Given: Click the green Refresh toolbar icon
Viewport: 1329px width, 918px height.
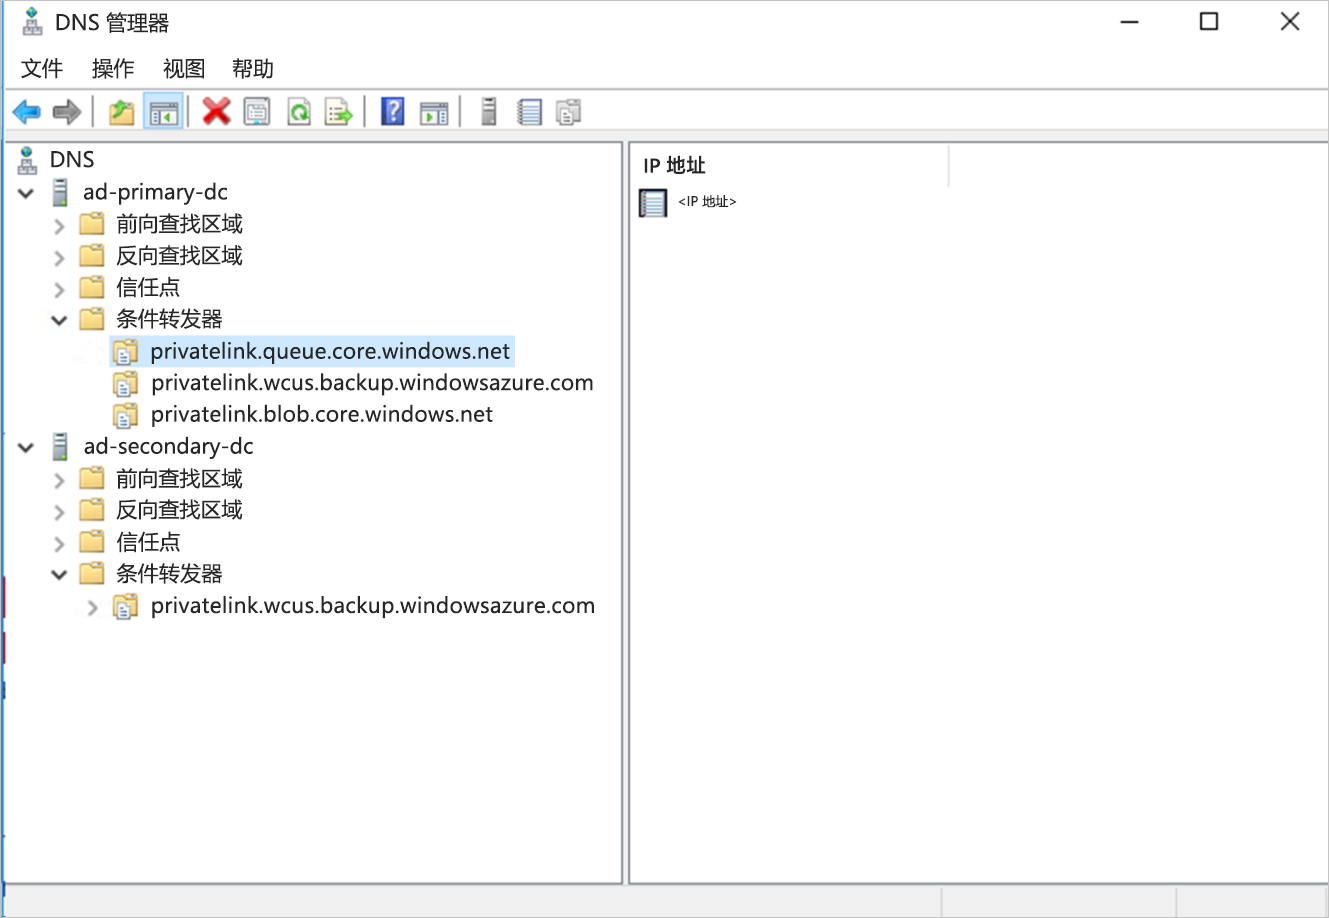Looking at the screenshot, I should [298, 112].
